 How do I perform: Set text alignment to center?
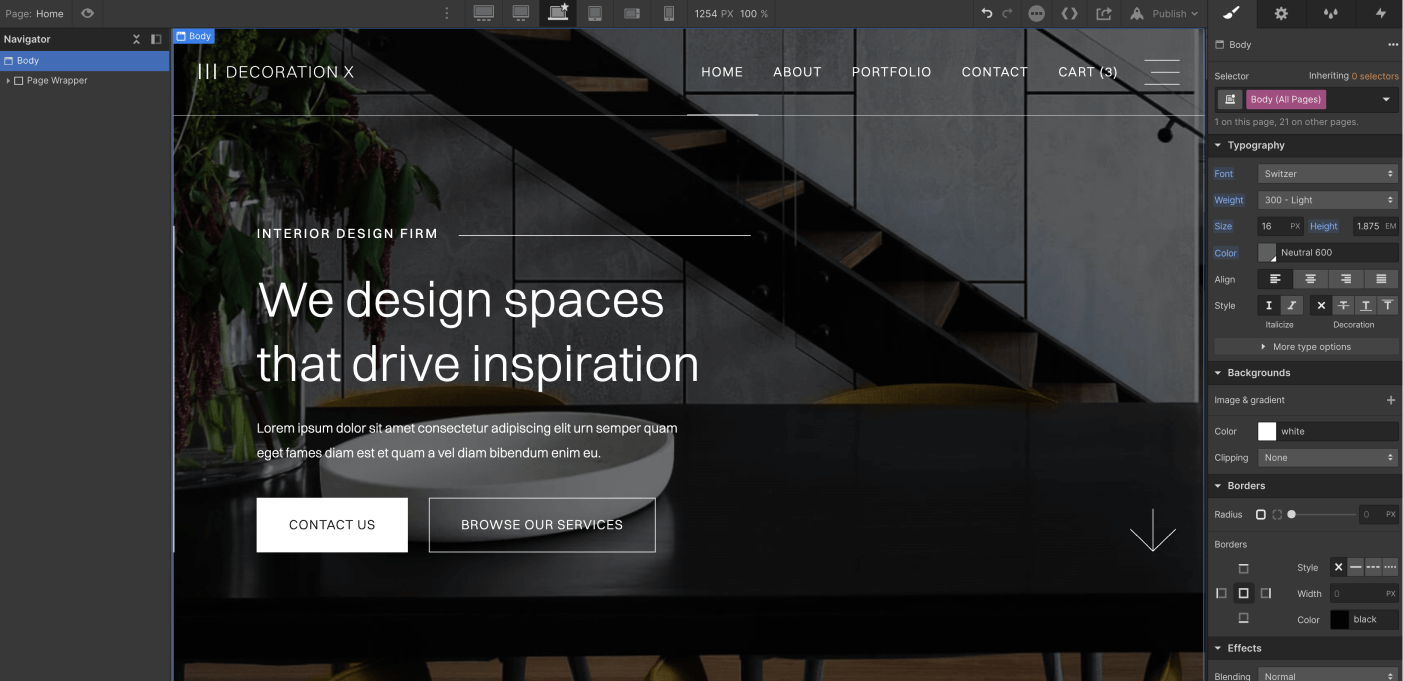point(1310,279)
